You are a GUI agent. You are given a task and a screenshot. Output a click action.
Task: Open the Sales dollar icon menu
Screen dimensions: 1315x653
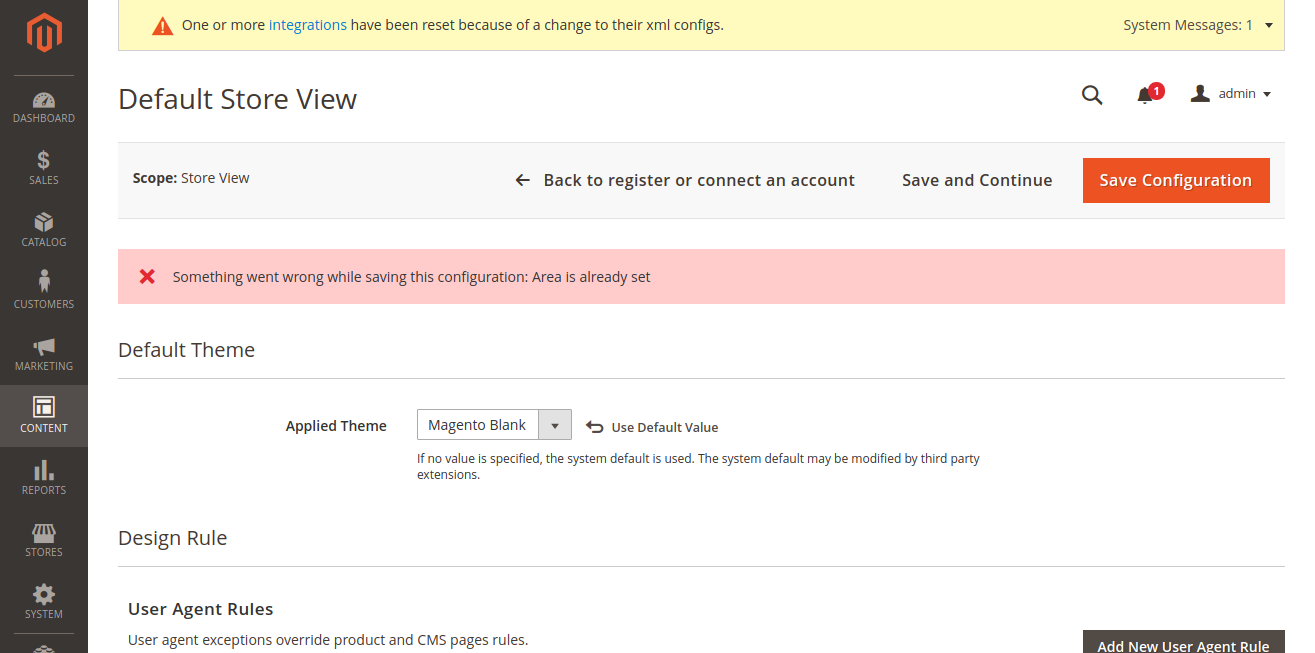44,160
